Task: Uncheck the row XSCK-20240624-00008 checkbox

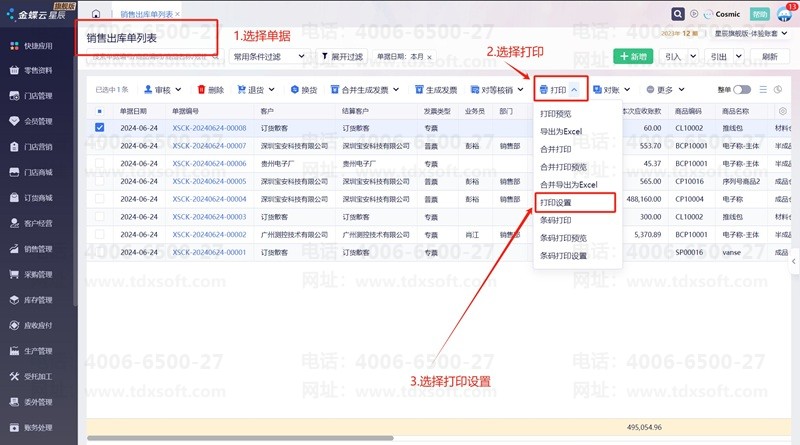Action: pos(99,128)
